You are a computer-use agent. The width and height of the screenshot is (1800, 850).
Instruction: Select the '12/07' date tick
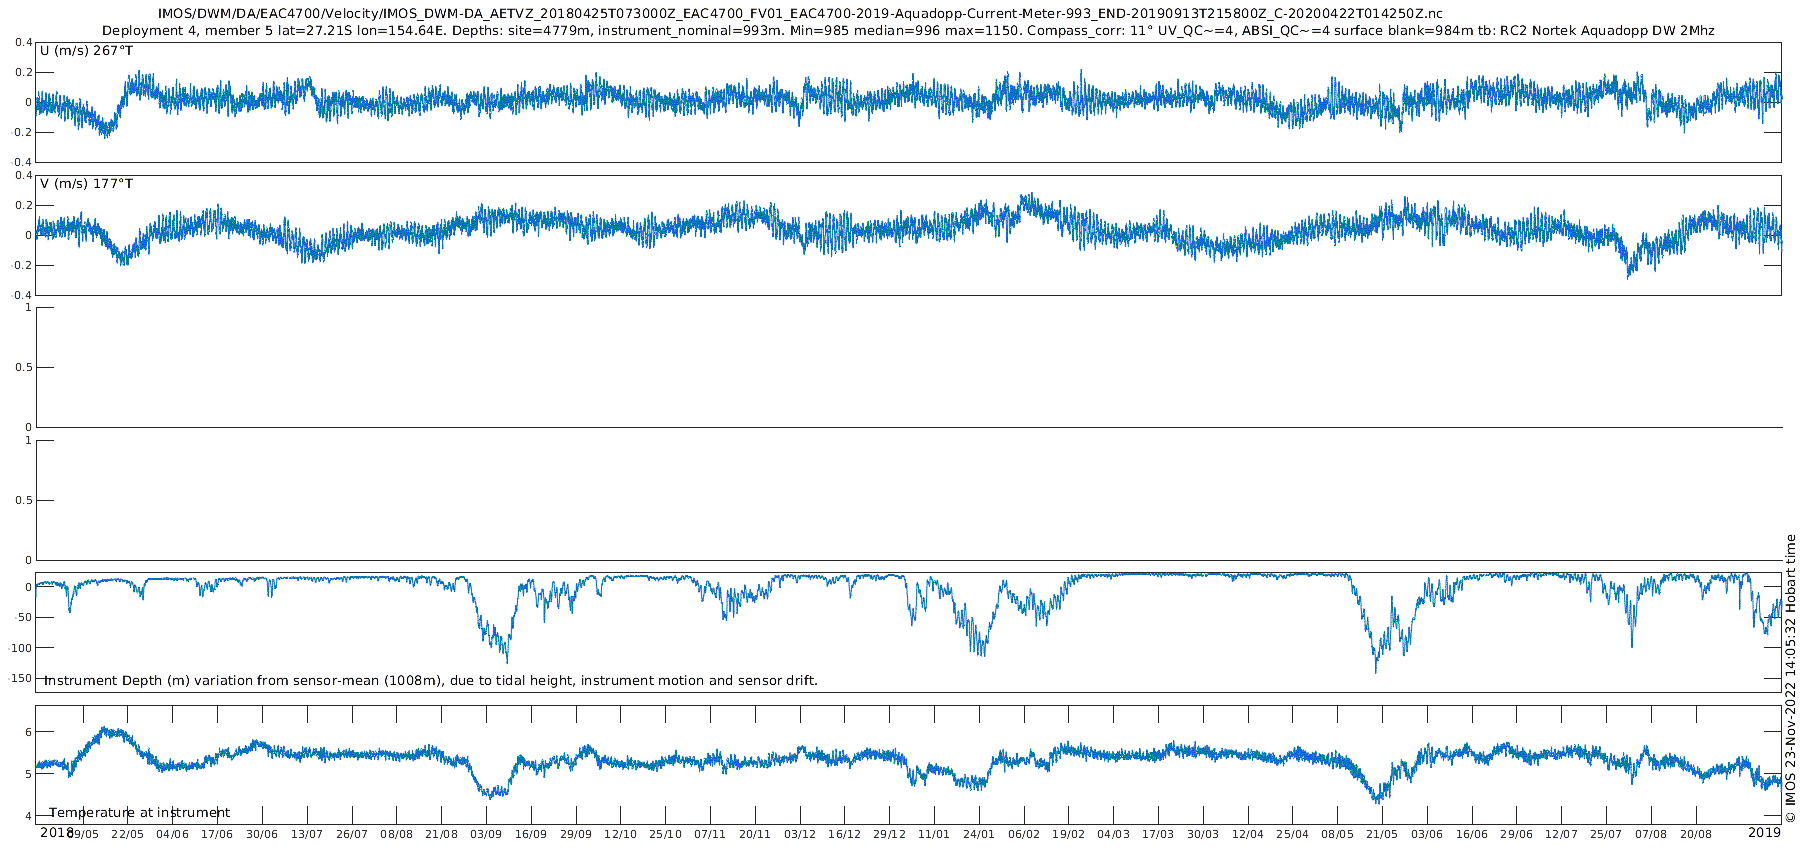[1562, 834]
